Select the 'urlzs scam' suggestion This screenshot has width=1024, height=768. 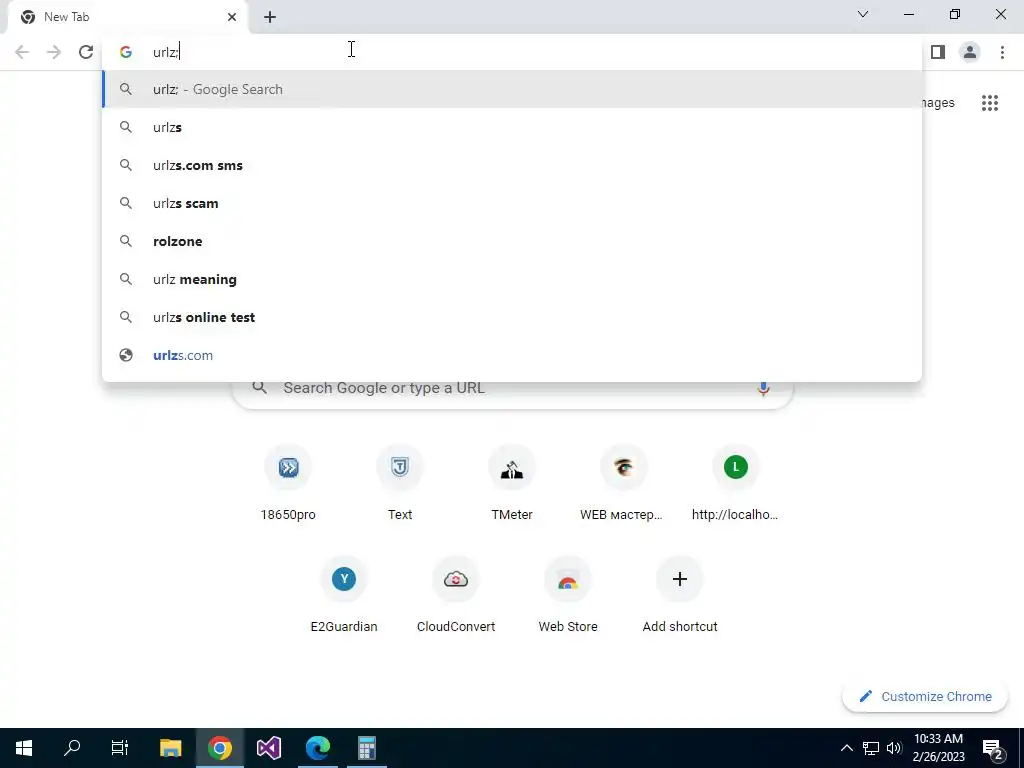pos(512,203)
